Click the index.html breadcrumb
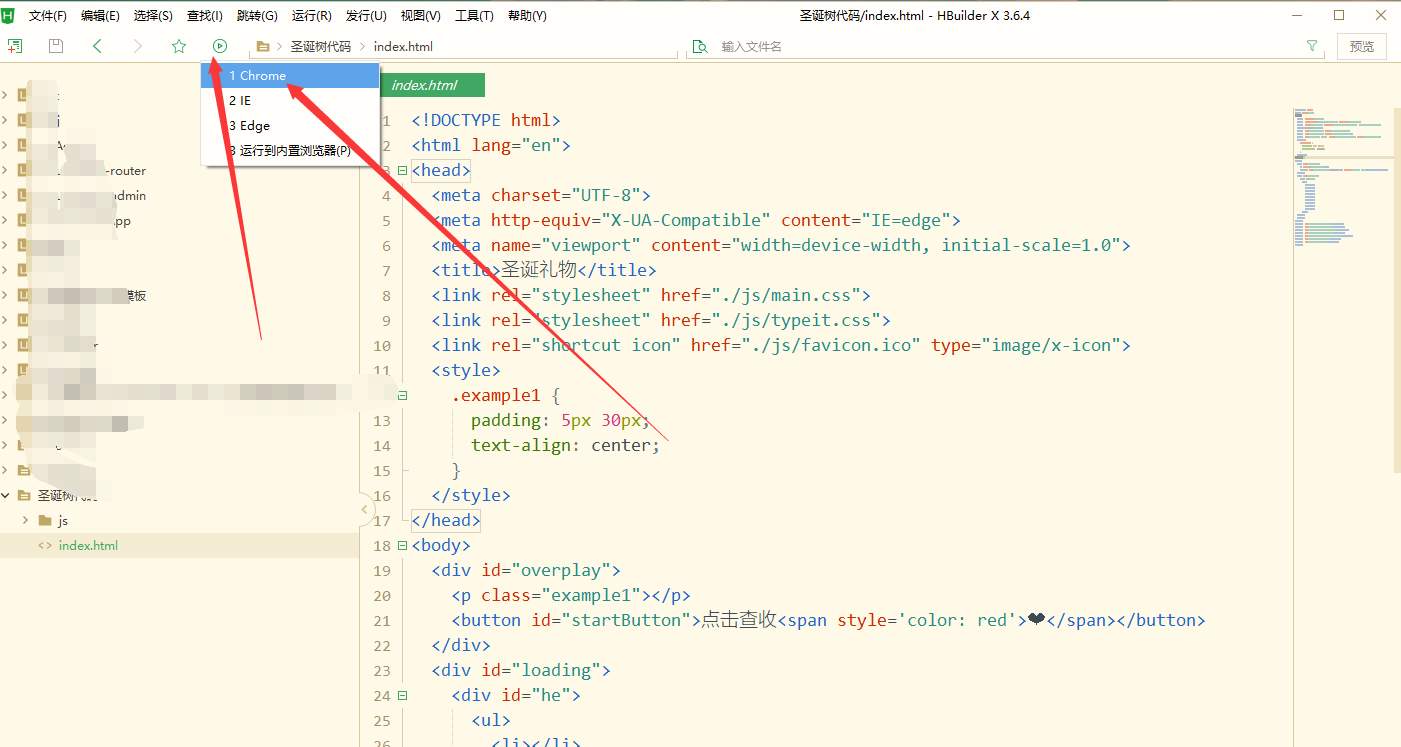Viewport: 1401px width, 747px height. 403,46
